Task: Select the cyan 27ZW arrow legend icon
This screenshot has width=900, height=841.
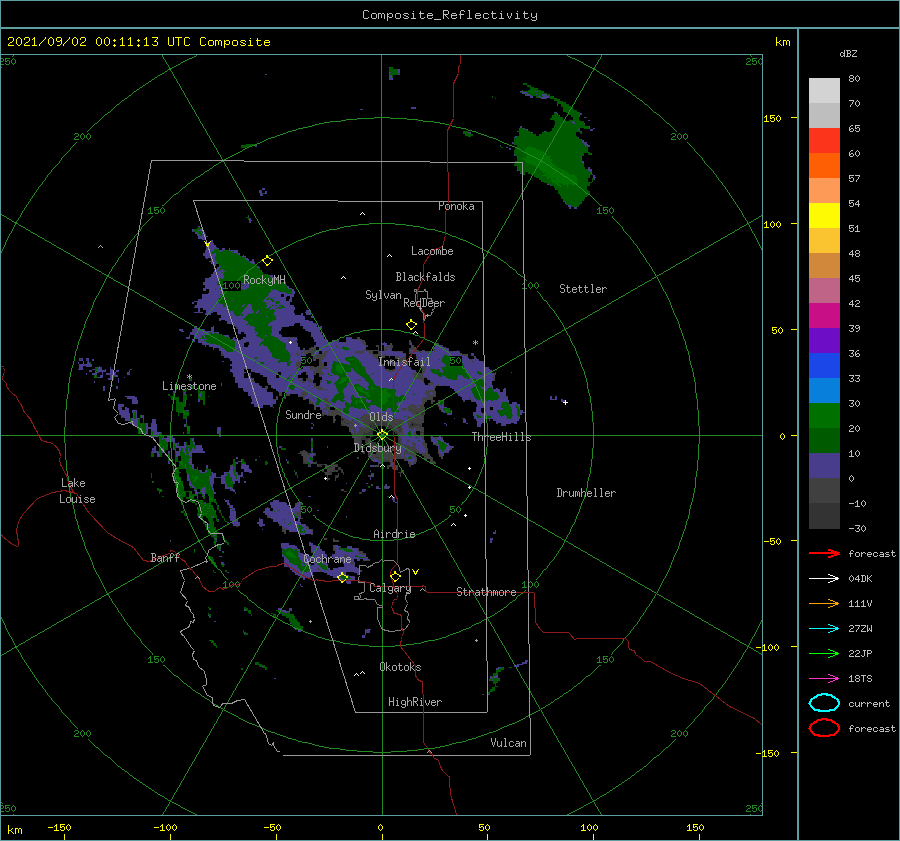Action: [824, 629]
